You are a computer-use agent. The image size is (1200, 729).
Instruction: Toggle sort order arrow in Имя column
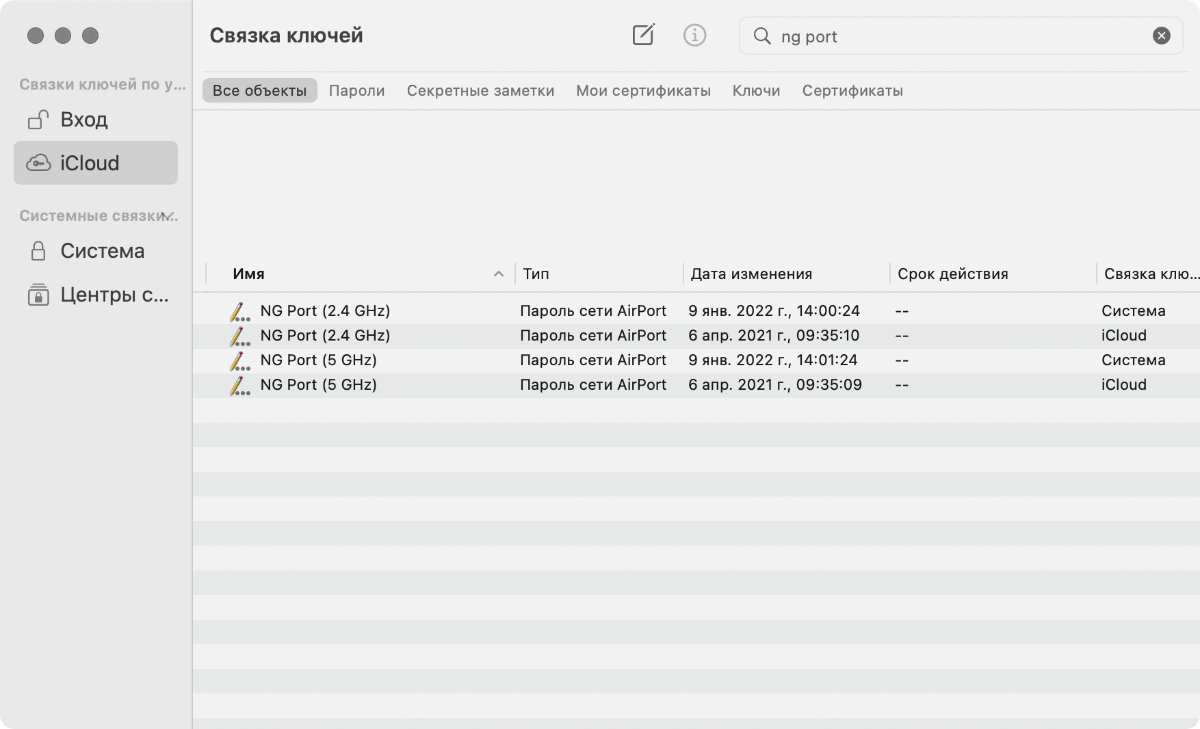[x=498, y=274]
